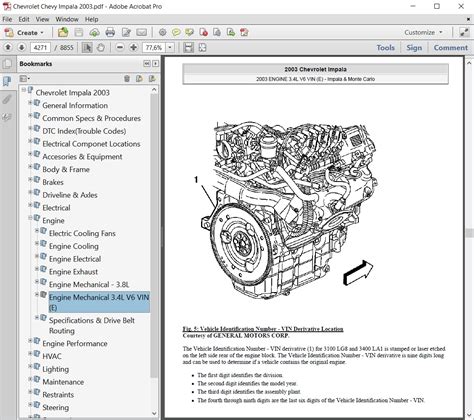The height and width of the screenshot is (420, 474).
Task: Click the fit one full page icon
Action: click(202, 47)
